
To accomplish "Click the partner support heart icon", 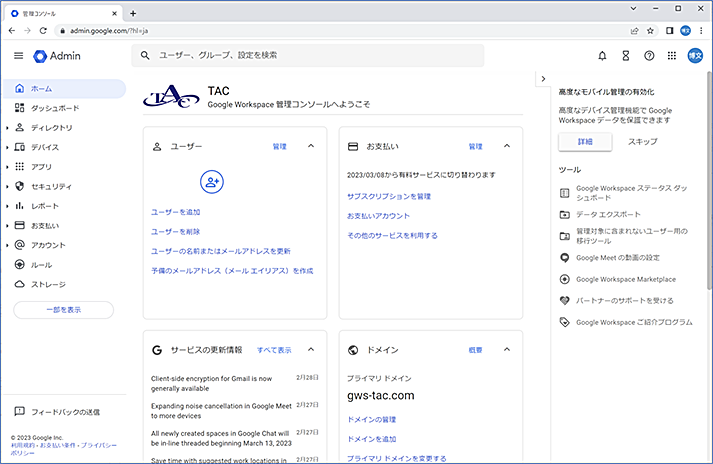I will tap(564, 301).
